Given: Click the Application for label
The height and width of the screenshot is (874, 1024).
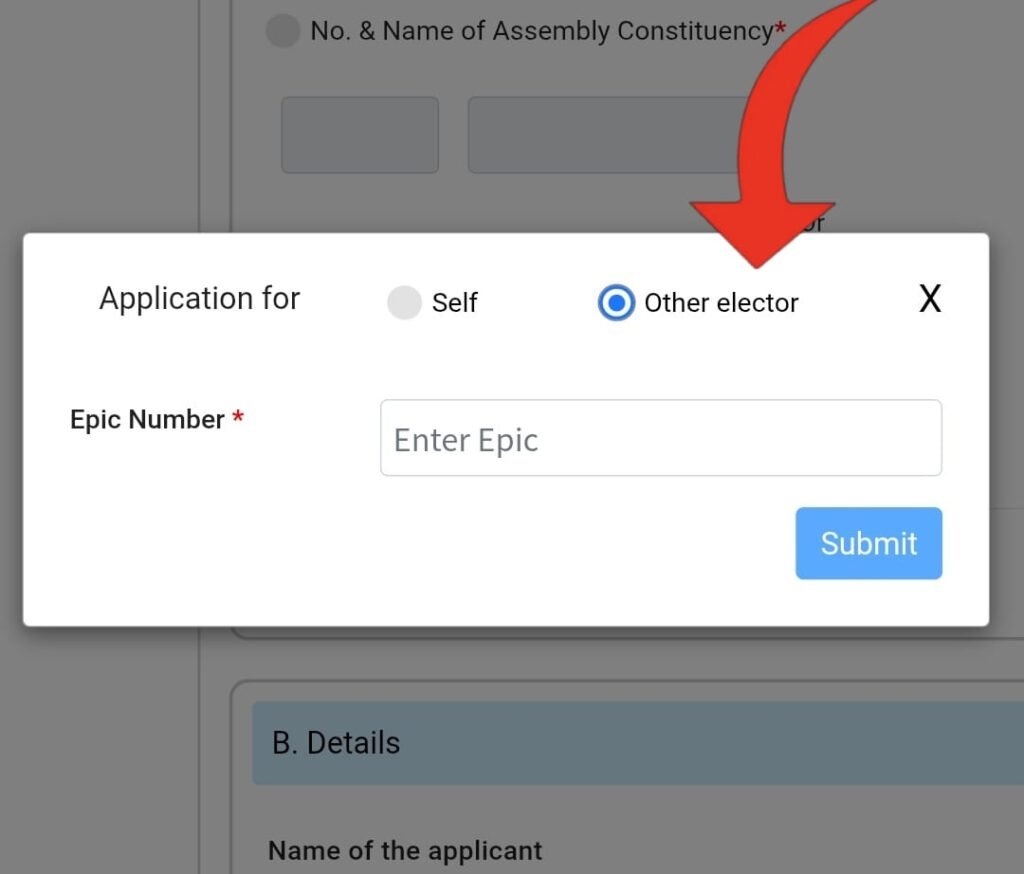Looking at the screenshot, I should [x=199, y=299].
